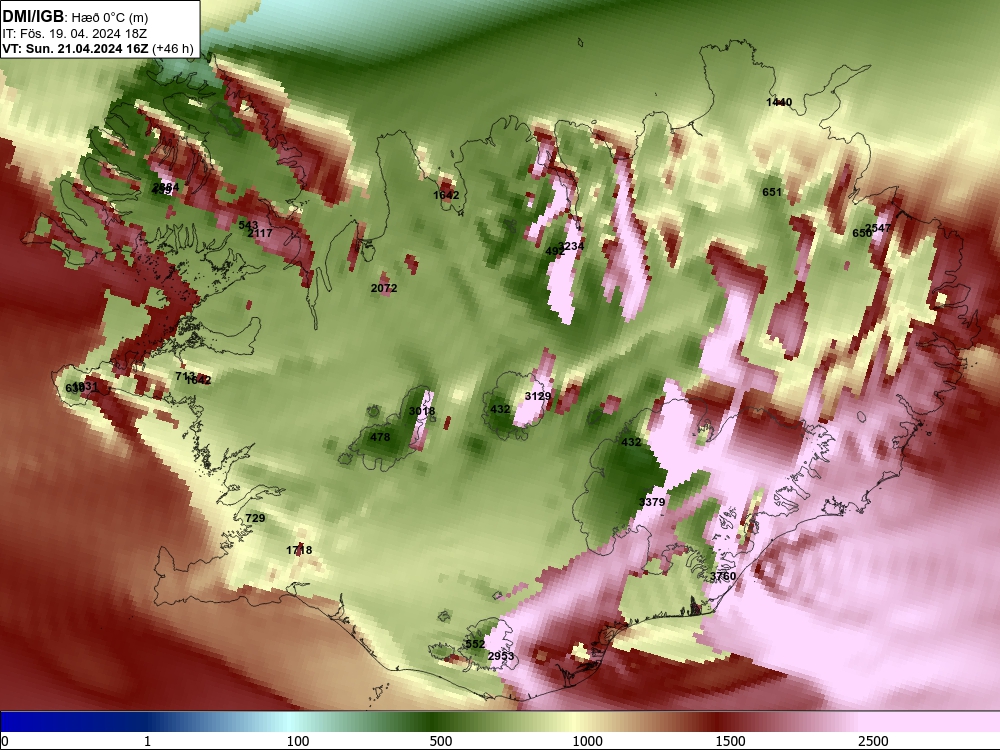The width and height of the screenshot is (1000, 750).
Task: Click the 3018 value on the map
Action: click(422, 411)
